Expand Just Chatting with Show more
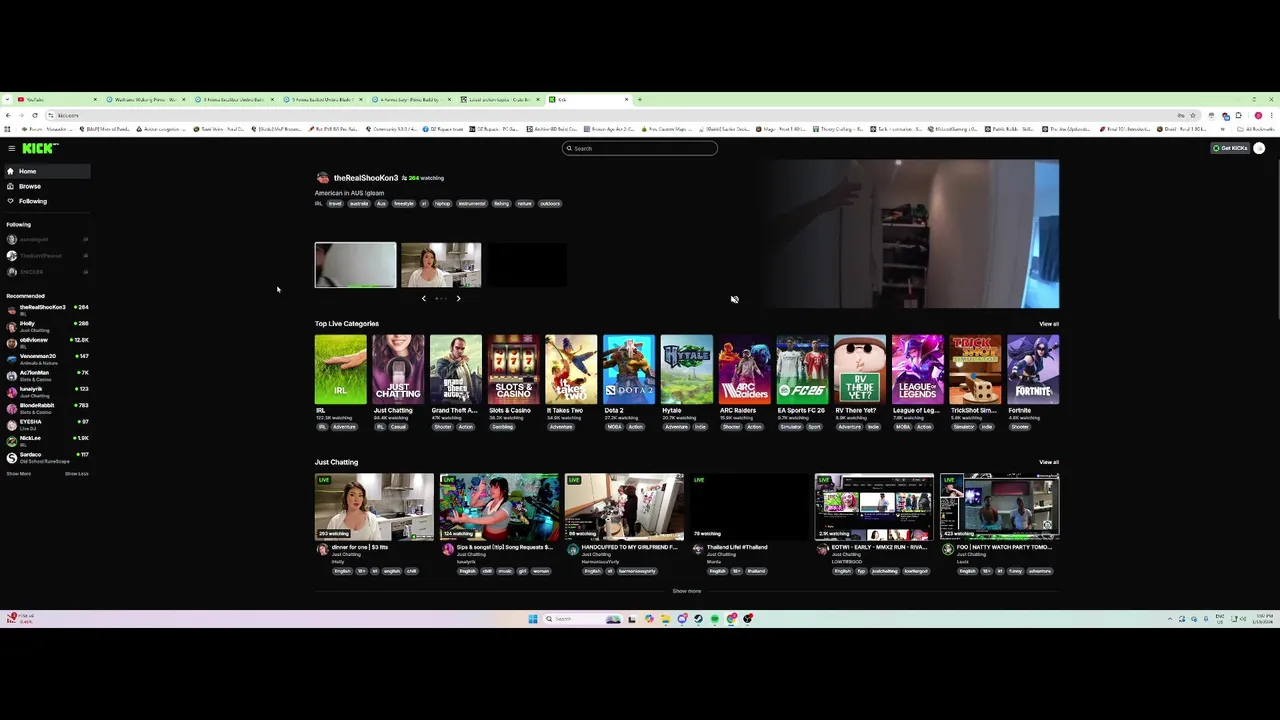Viewport: 1280px width, 720px height. coord(687,591)
